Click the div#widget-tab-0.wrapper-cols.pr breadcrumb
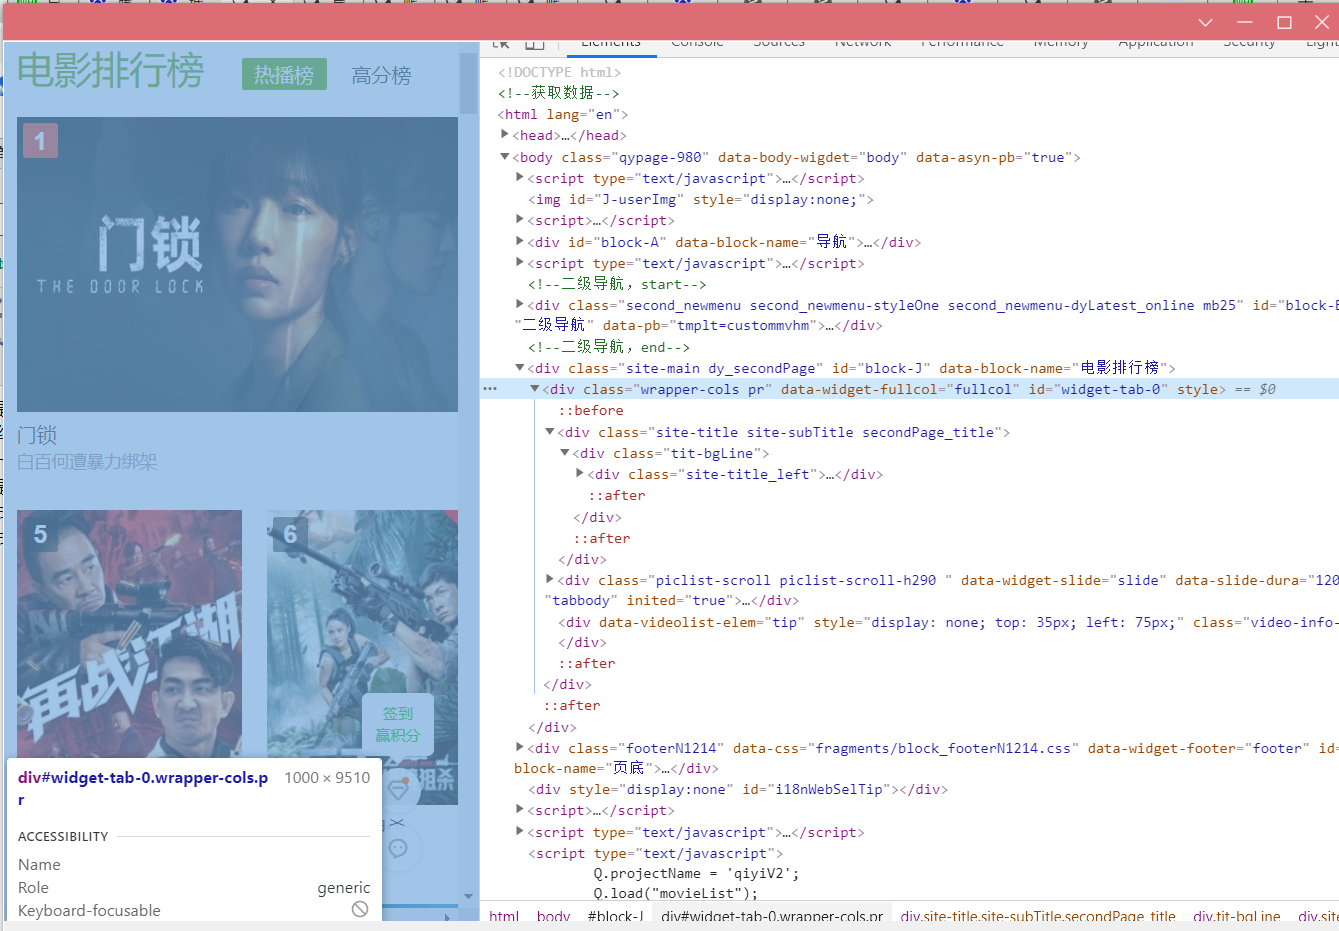 [x=772, y=916]
